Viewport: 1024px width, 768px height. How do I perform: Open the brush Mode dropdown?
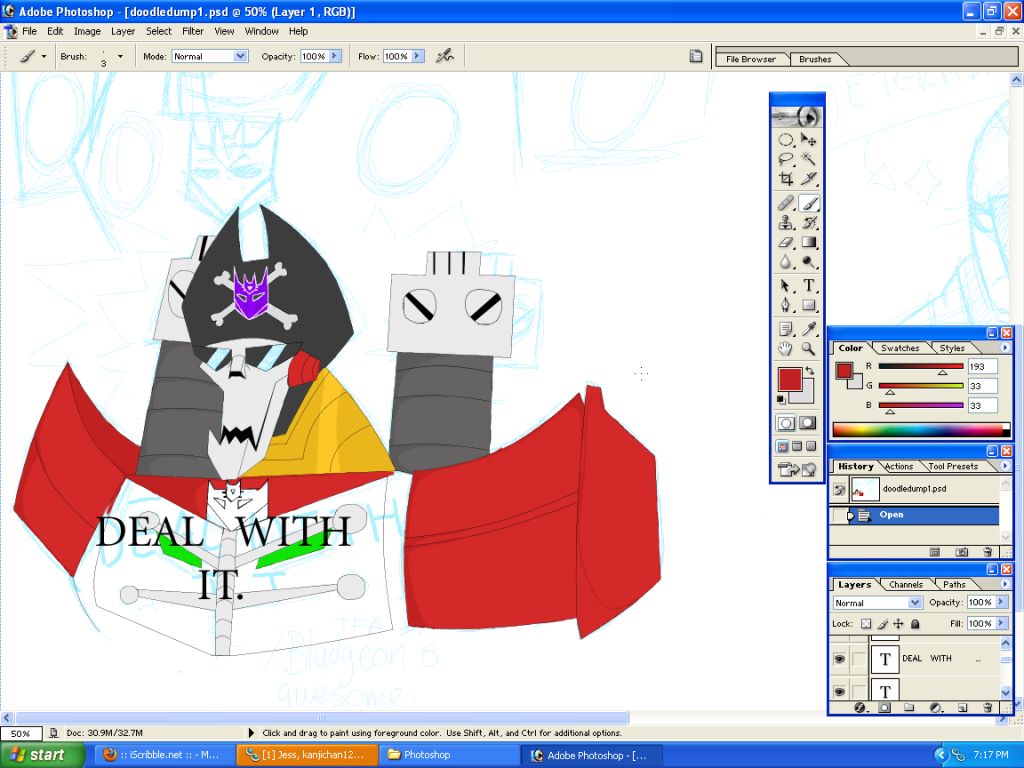pyautogui.click(x=210, y=56)
